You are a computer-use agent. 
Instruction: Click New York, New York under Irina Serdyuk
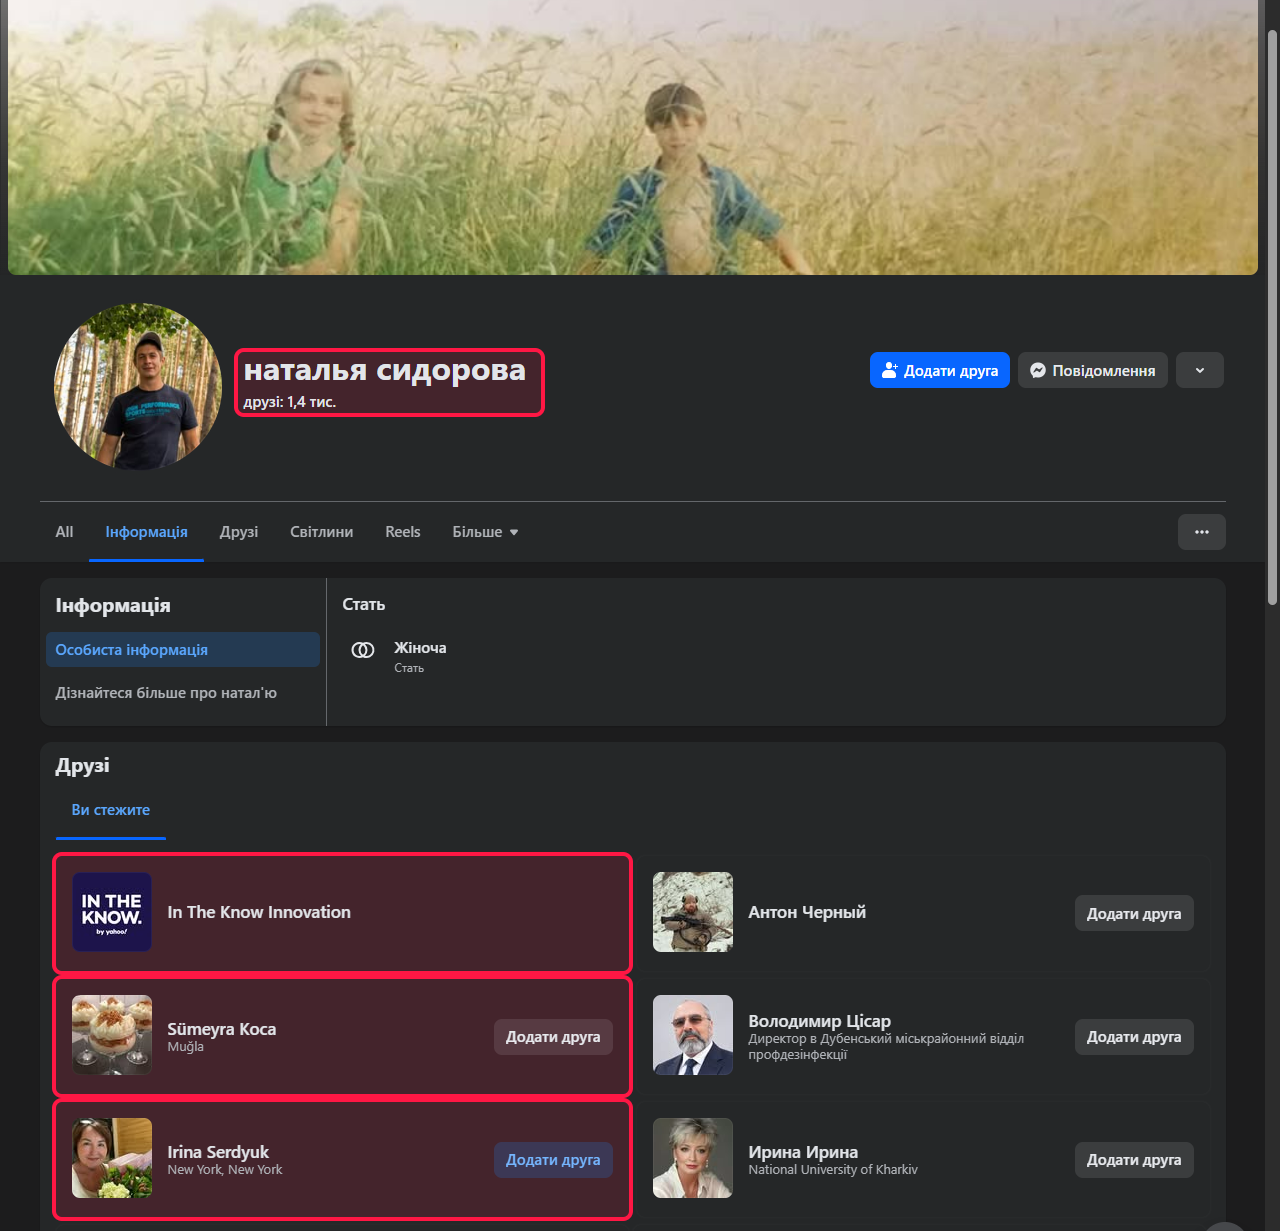(x=225, y=1170)
